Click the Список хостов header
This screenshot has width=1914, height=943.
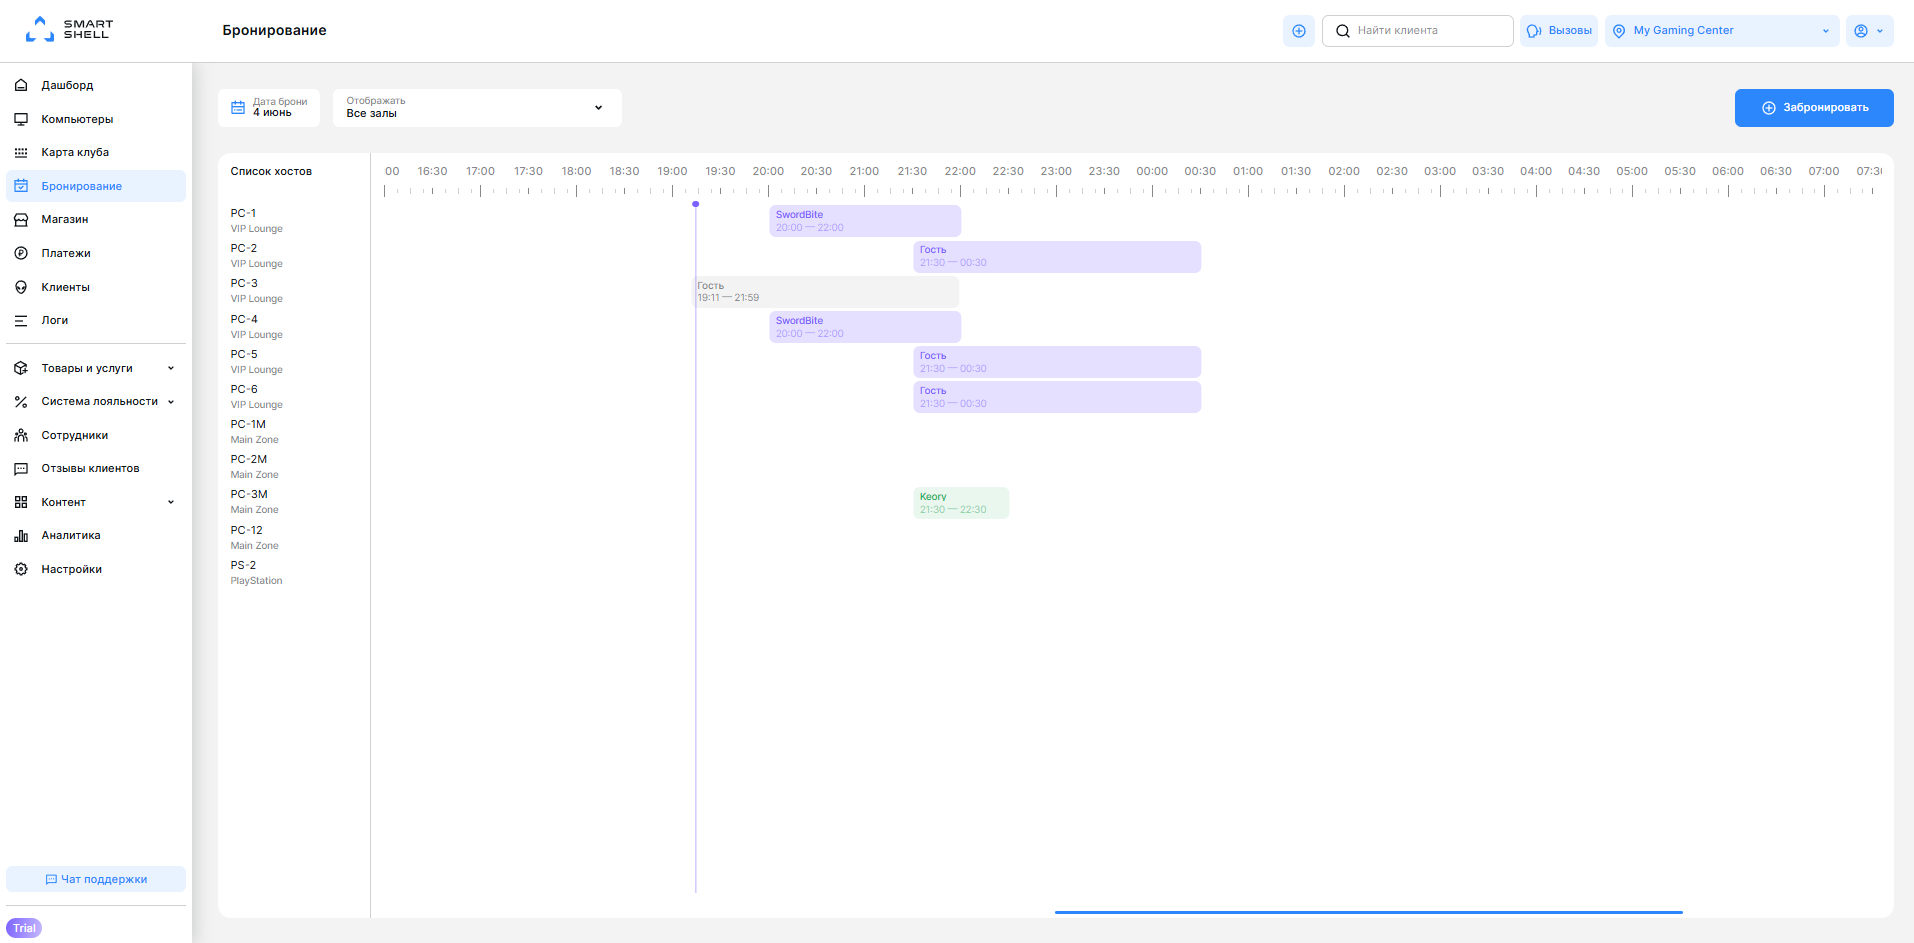(271, 171)
